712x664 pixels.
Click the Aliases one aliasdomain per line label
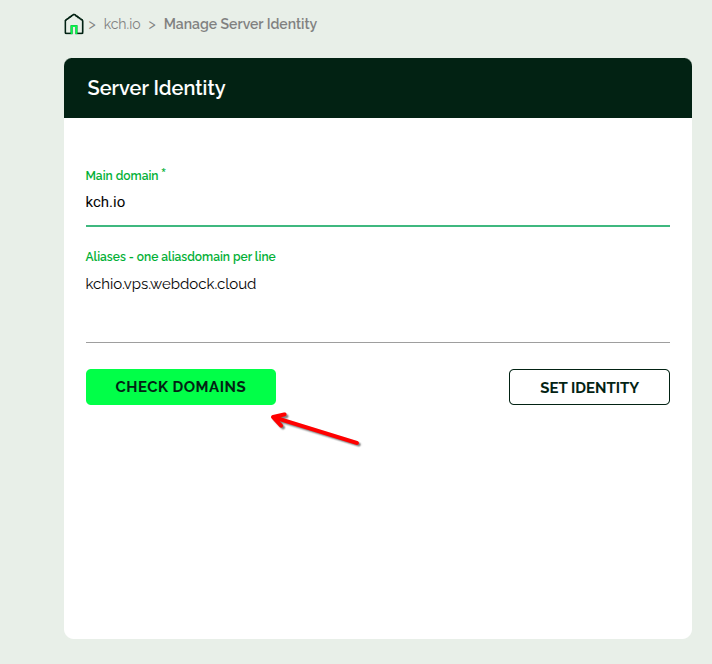[181, 257]
